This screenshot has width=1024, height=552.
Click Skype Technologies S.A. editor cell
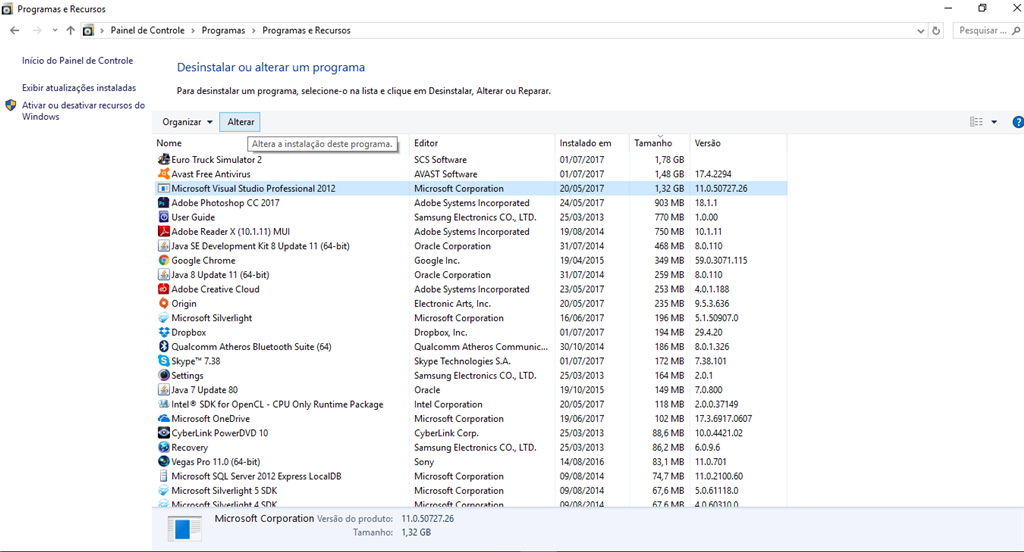pos(462,361)
